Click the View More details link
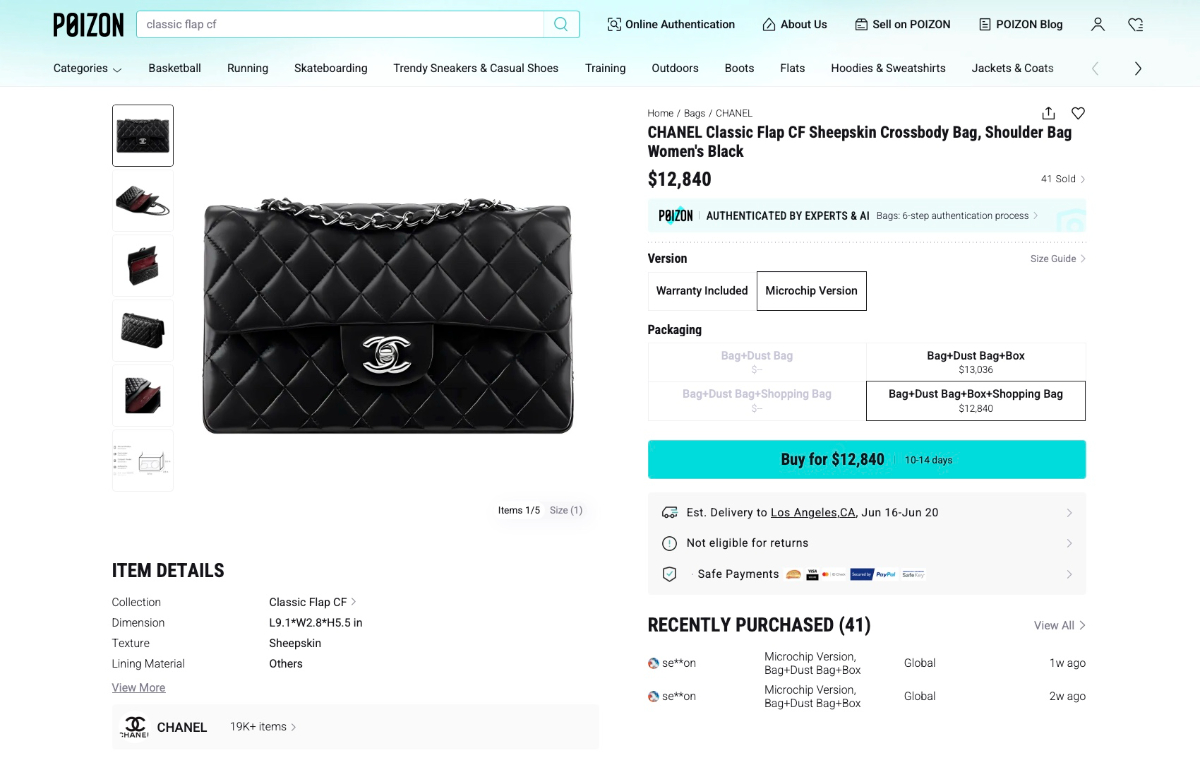Viewport: 1200px width, 770px height. 138,688
